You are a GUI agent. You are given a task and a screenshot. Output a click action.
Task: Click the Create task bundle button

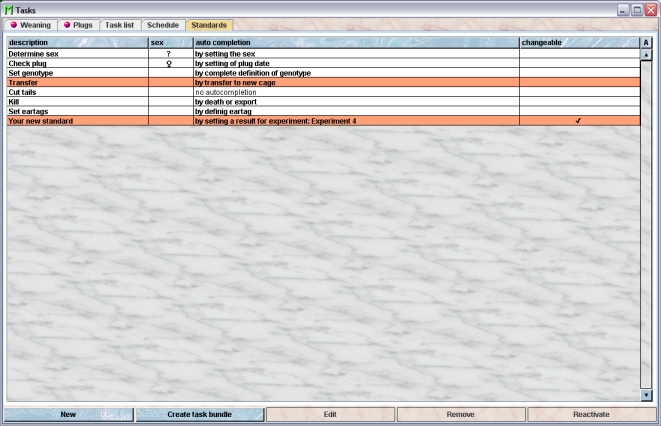[199, 414]
